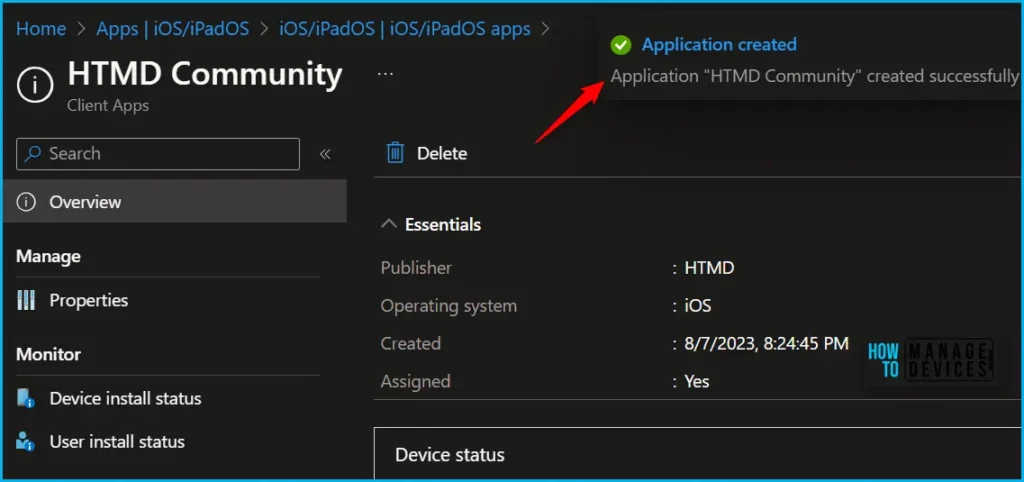This screenshot has width=1024, height=482.
Task: Click the HTMD Community page title
Action: tap(205, 74)
